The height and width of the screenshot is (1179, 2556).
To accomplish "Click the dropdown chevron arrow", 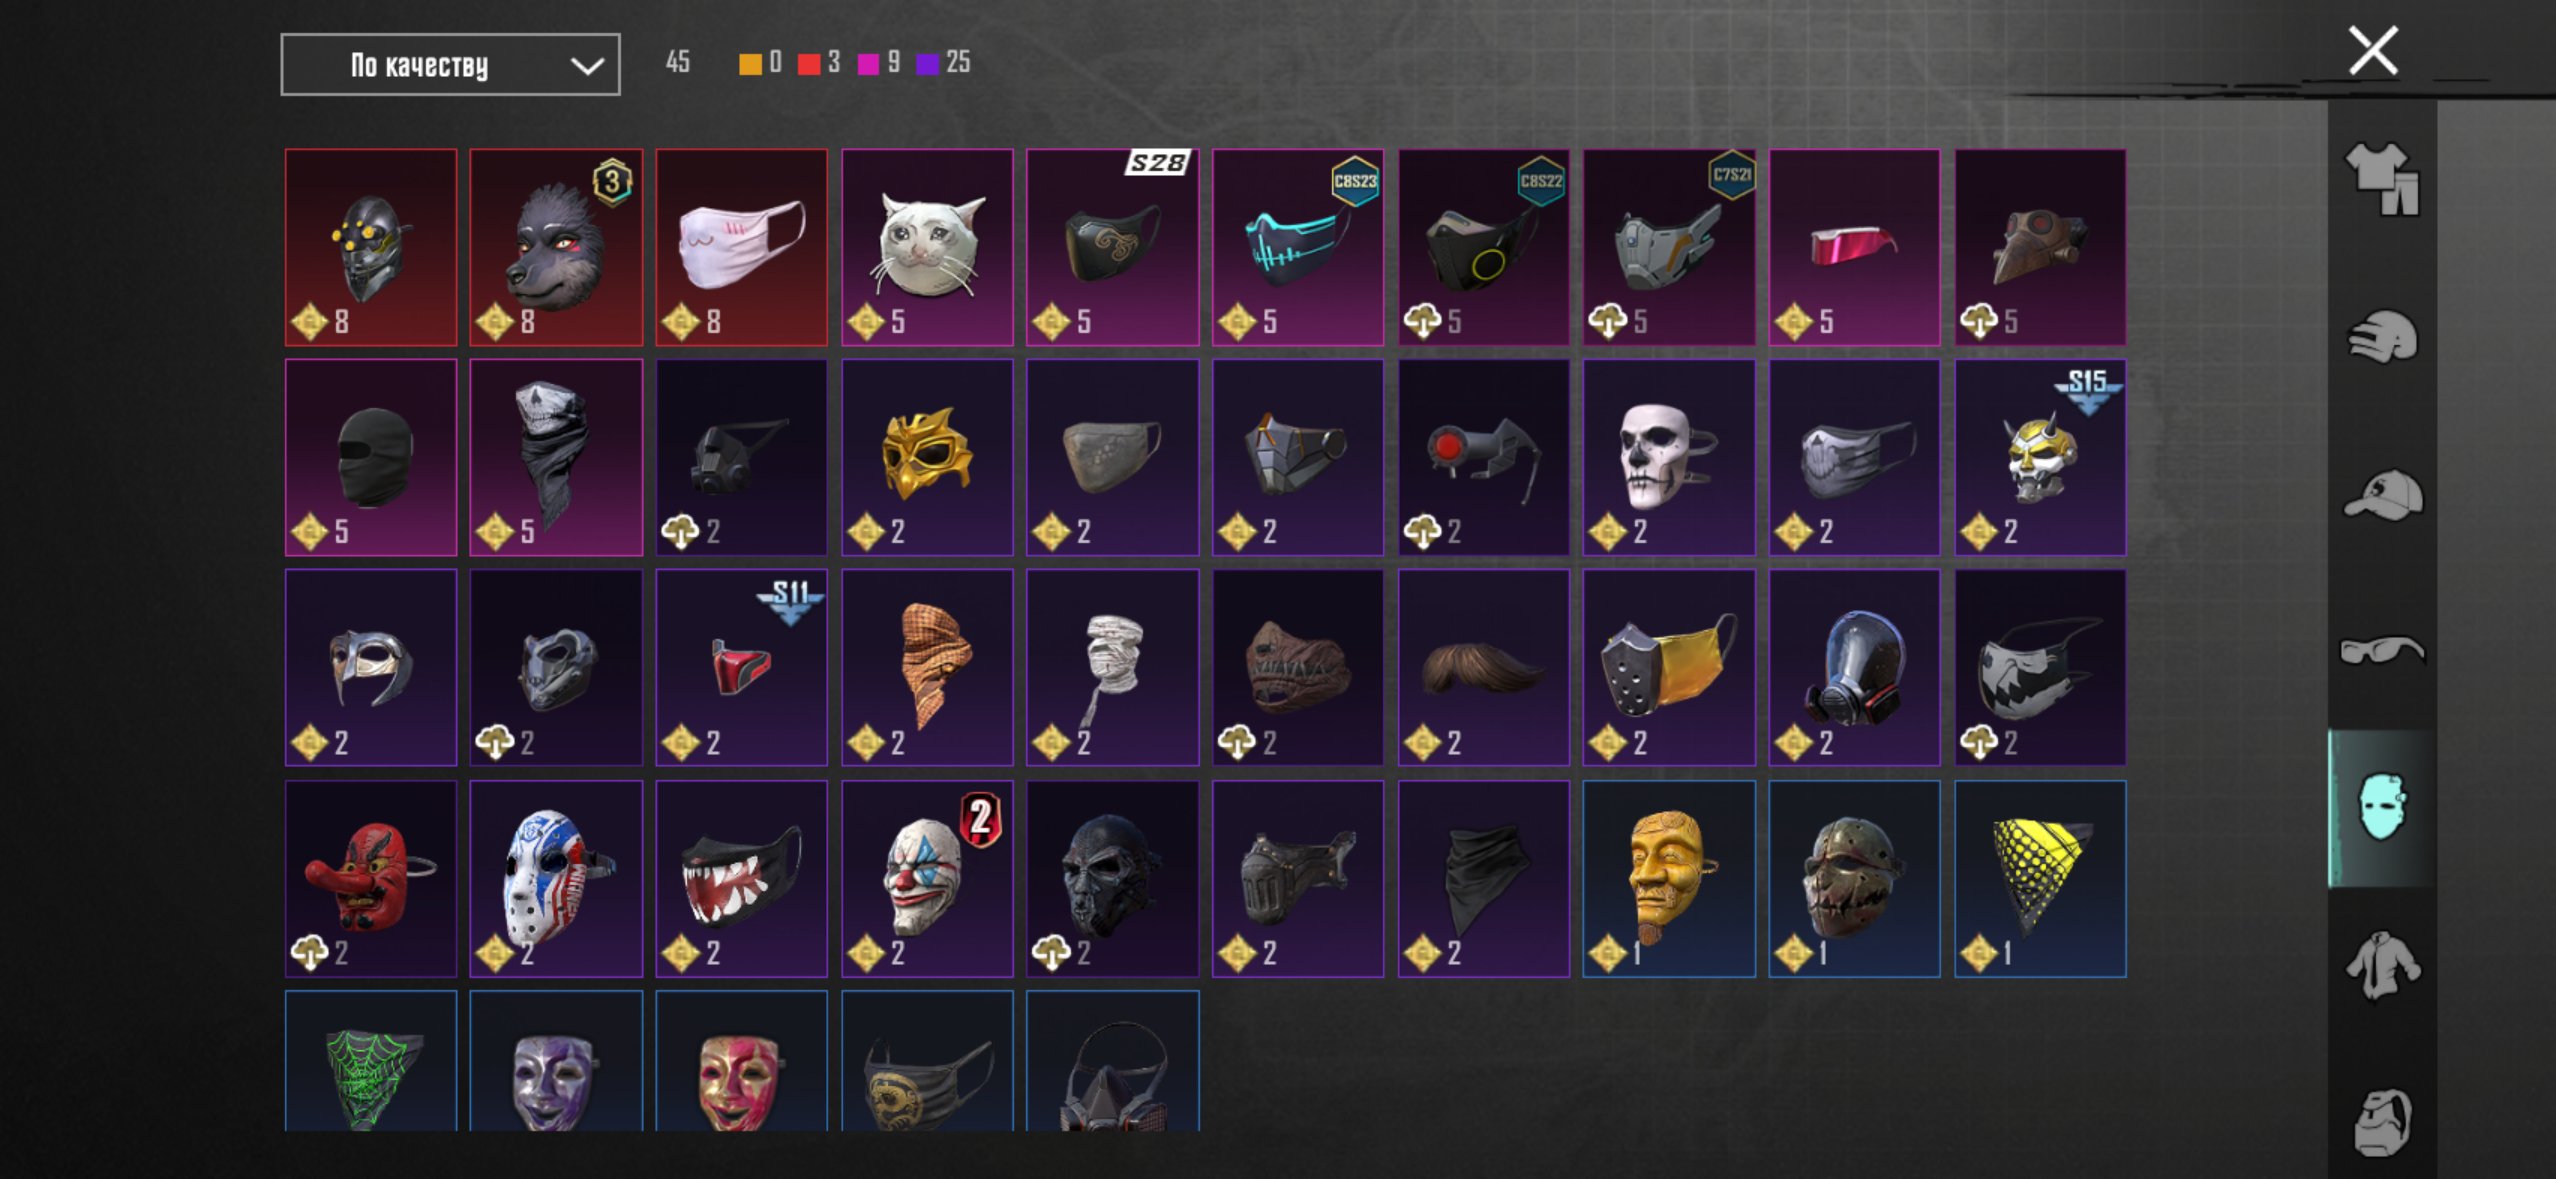I will pos(587,66).
